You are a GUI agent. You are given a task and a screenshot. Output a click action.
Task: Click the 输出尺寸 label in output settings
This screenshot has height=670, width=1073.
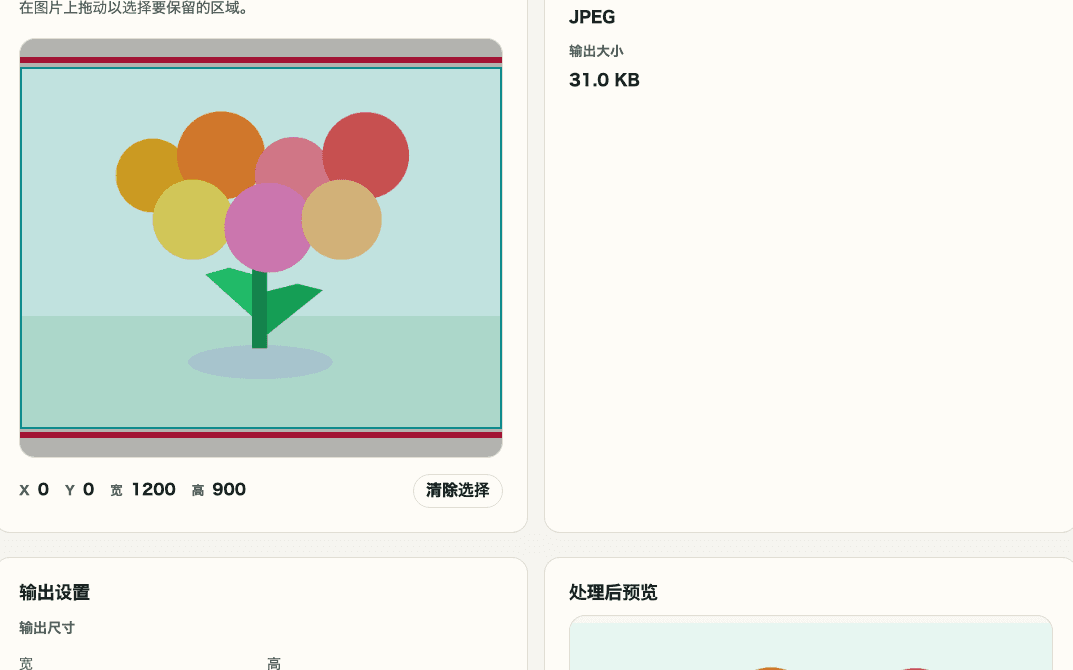point(46,628)
